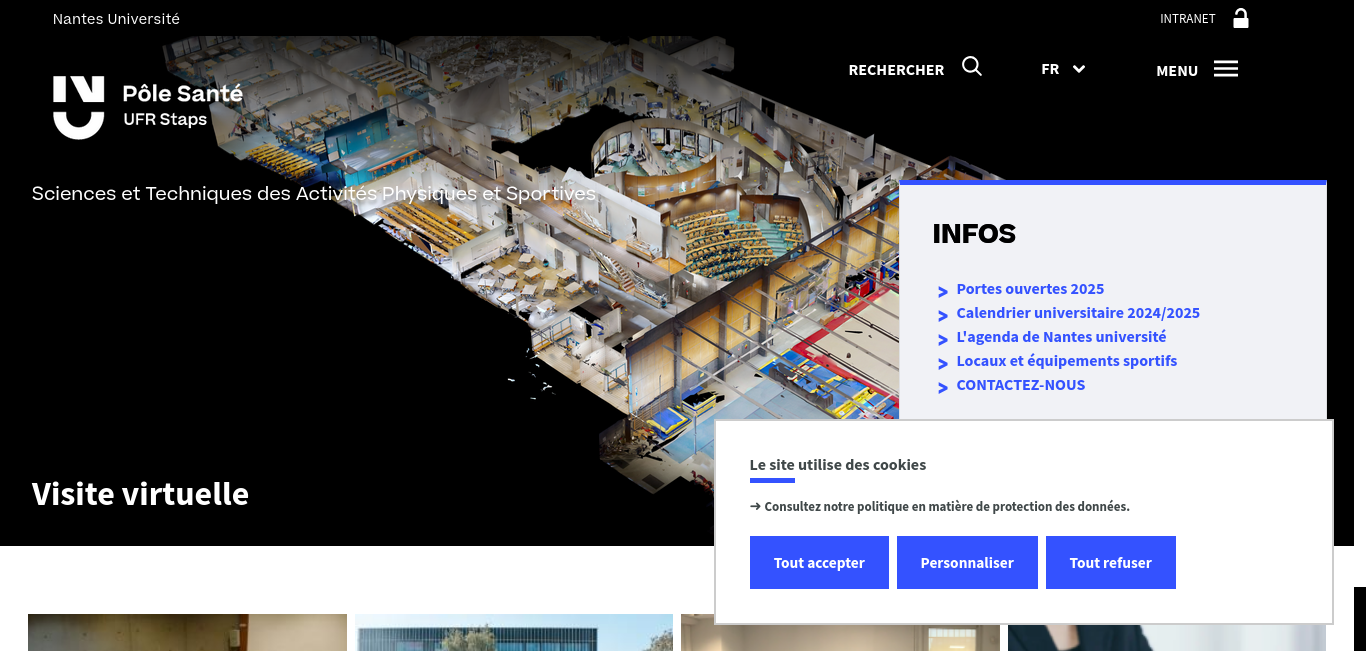Click the arrow before CONTACTEZ-NOUS

pyautogui.click(x=943, y=388)
